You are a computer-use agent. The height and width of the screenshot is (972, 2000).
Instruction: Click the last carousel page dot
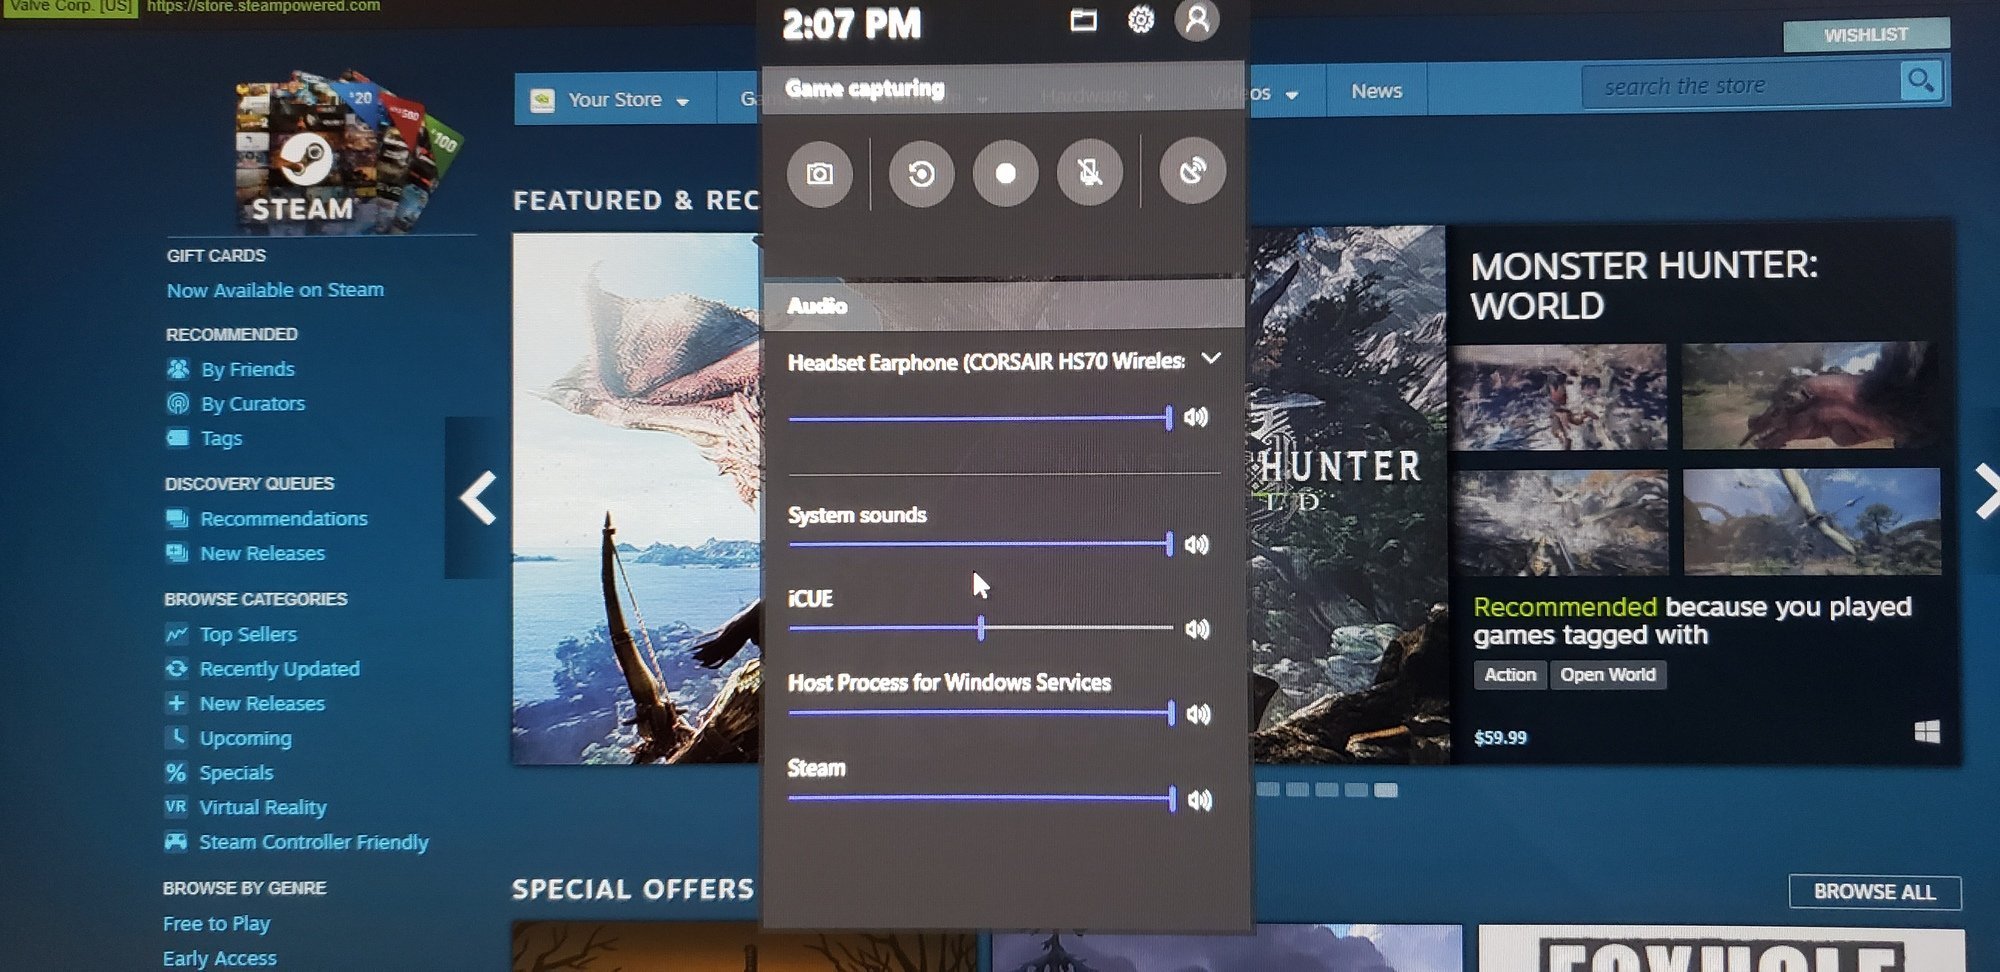(x=1386, y=790)
